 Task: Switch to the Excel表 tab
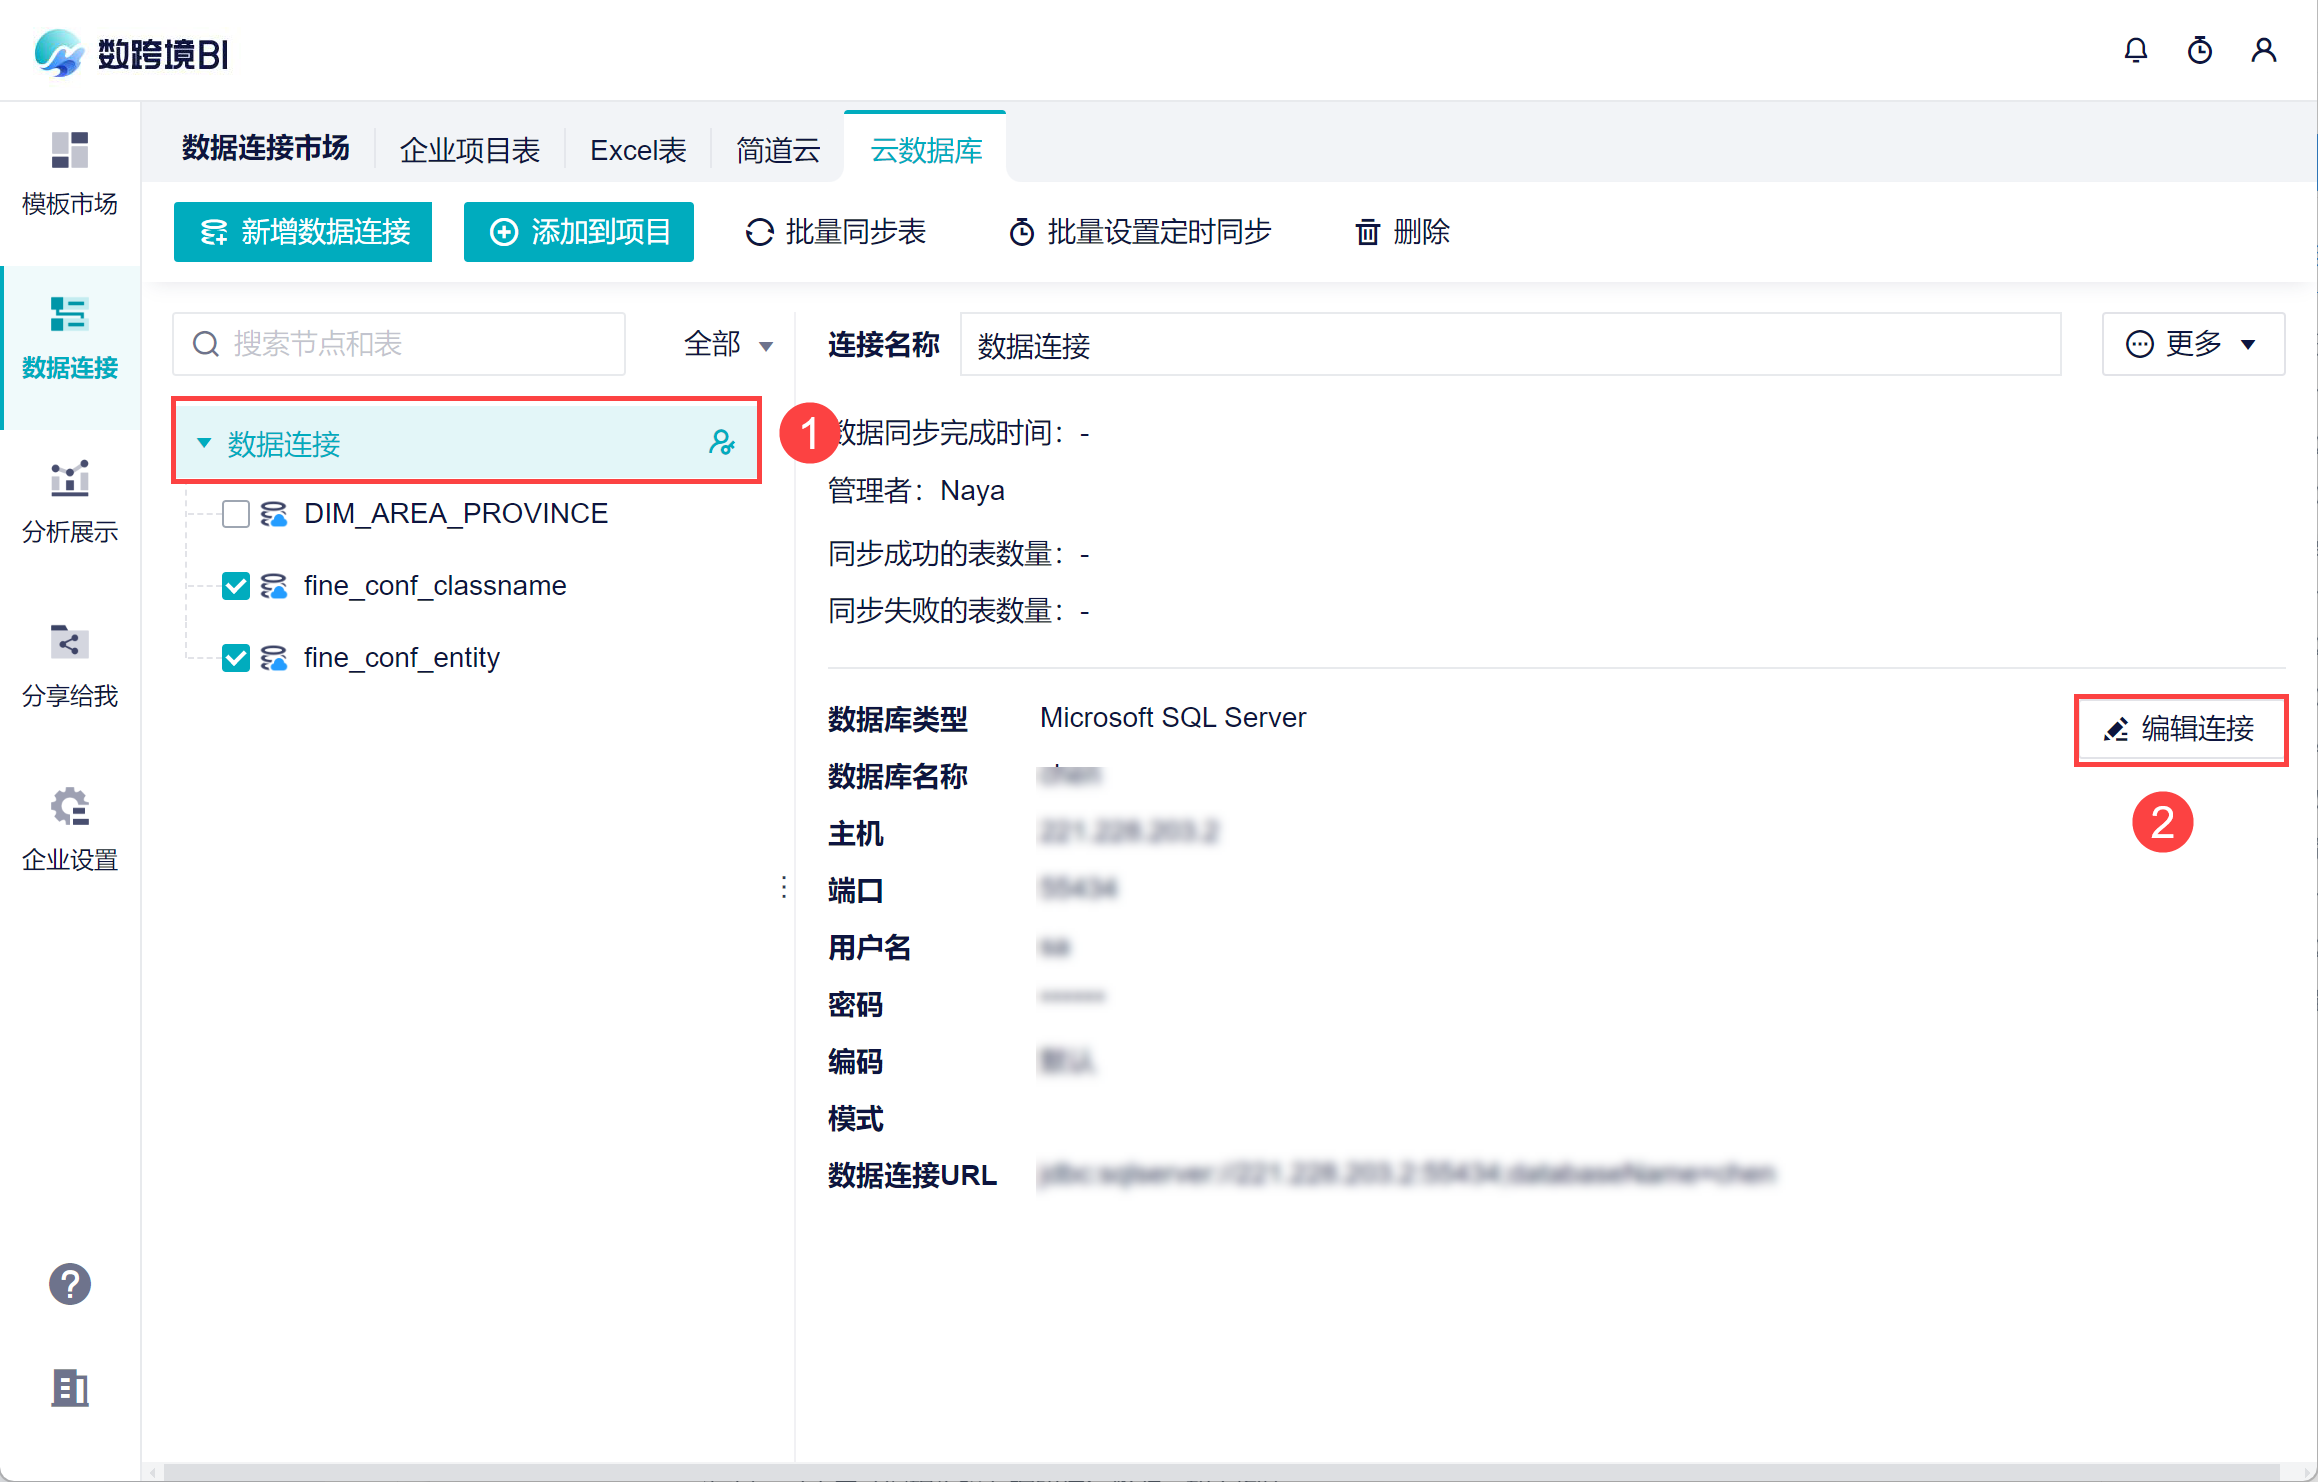point(638,151)
